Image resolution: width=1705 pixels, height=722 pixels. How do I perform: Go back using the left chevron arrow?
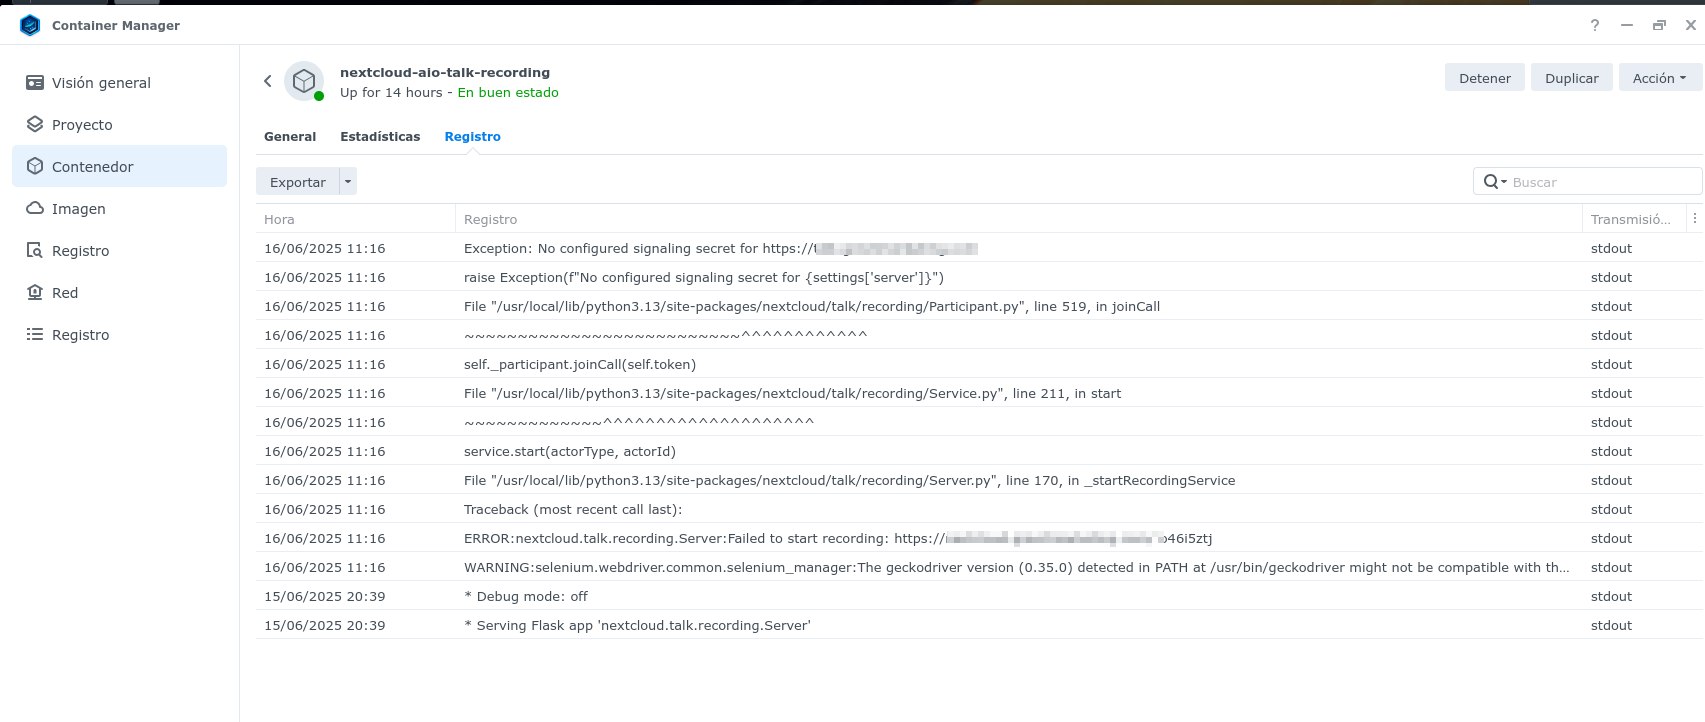tap(267, 81)
